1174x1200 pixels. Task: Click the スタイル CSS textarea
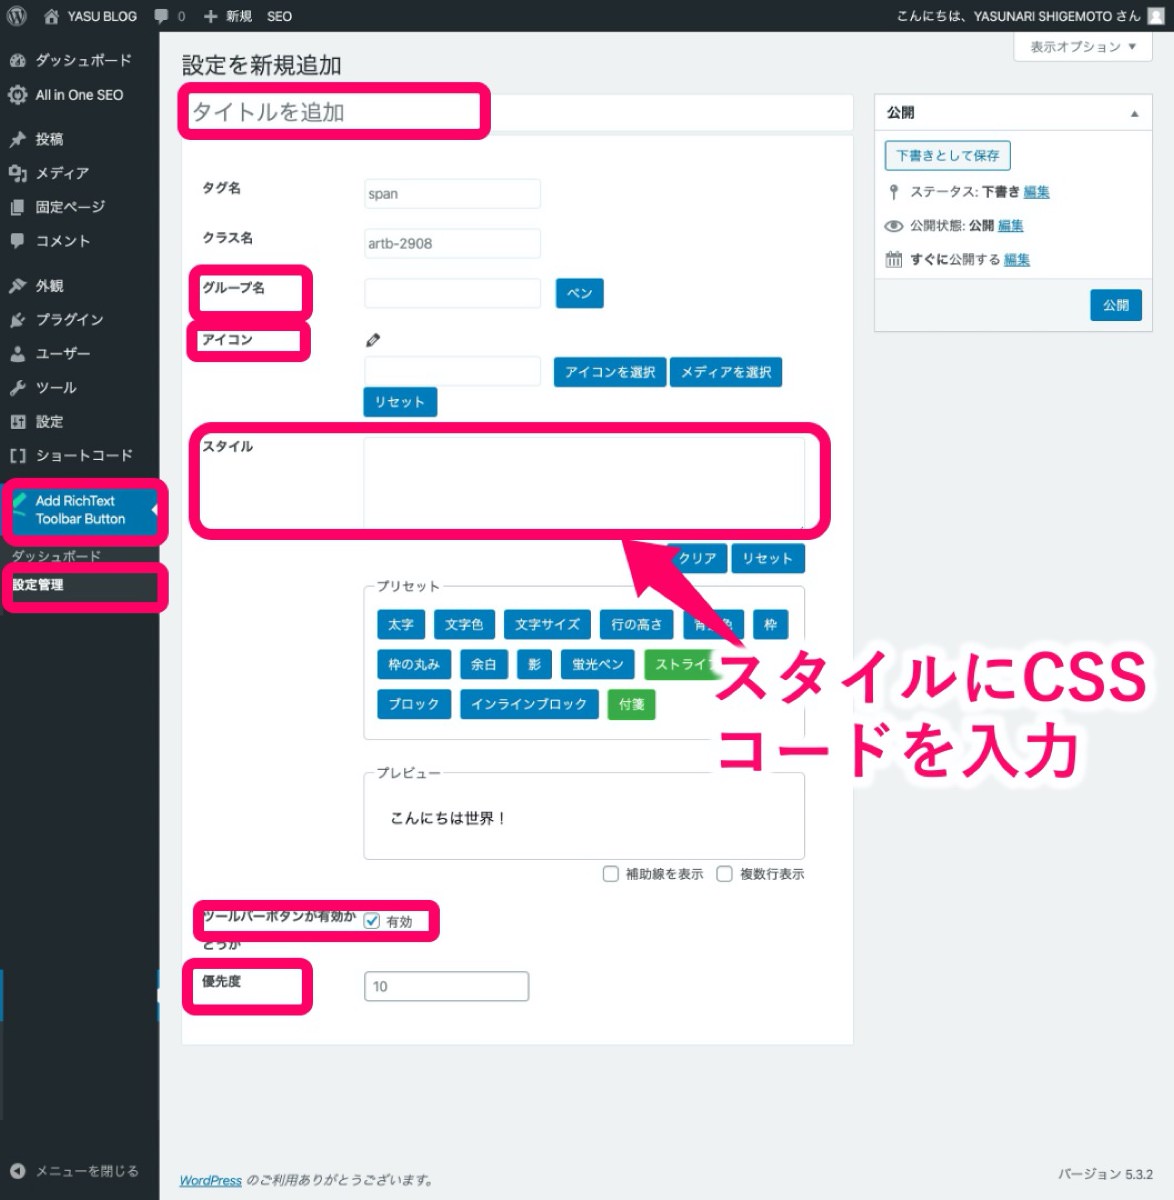click(x=584, y=482)
